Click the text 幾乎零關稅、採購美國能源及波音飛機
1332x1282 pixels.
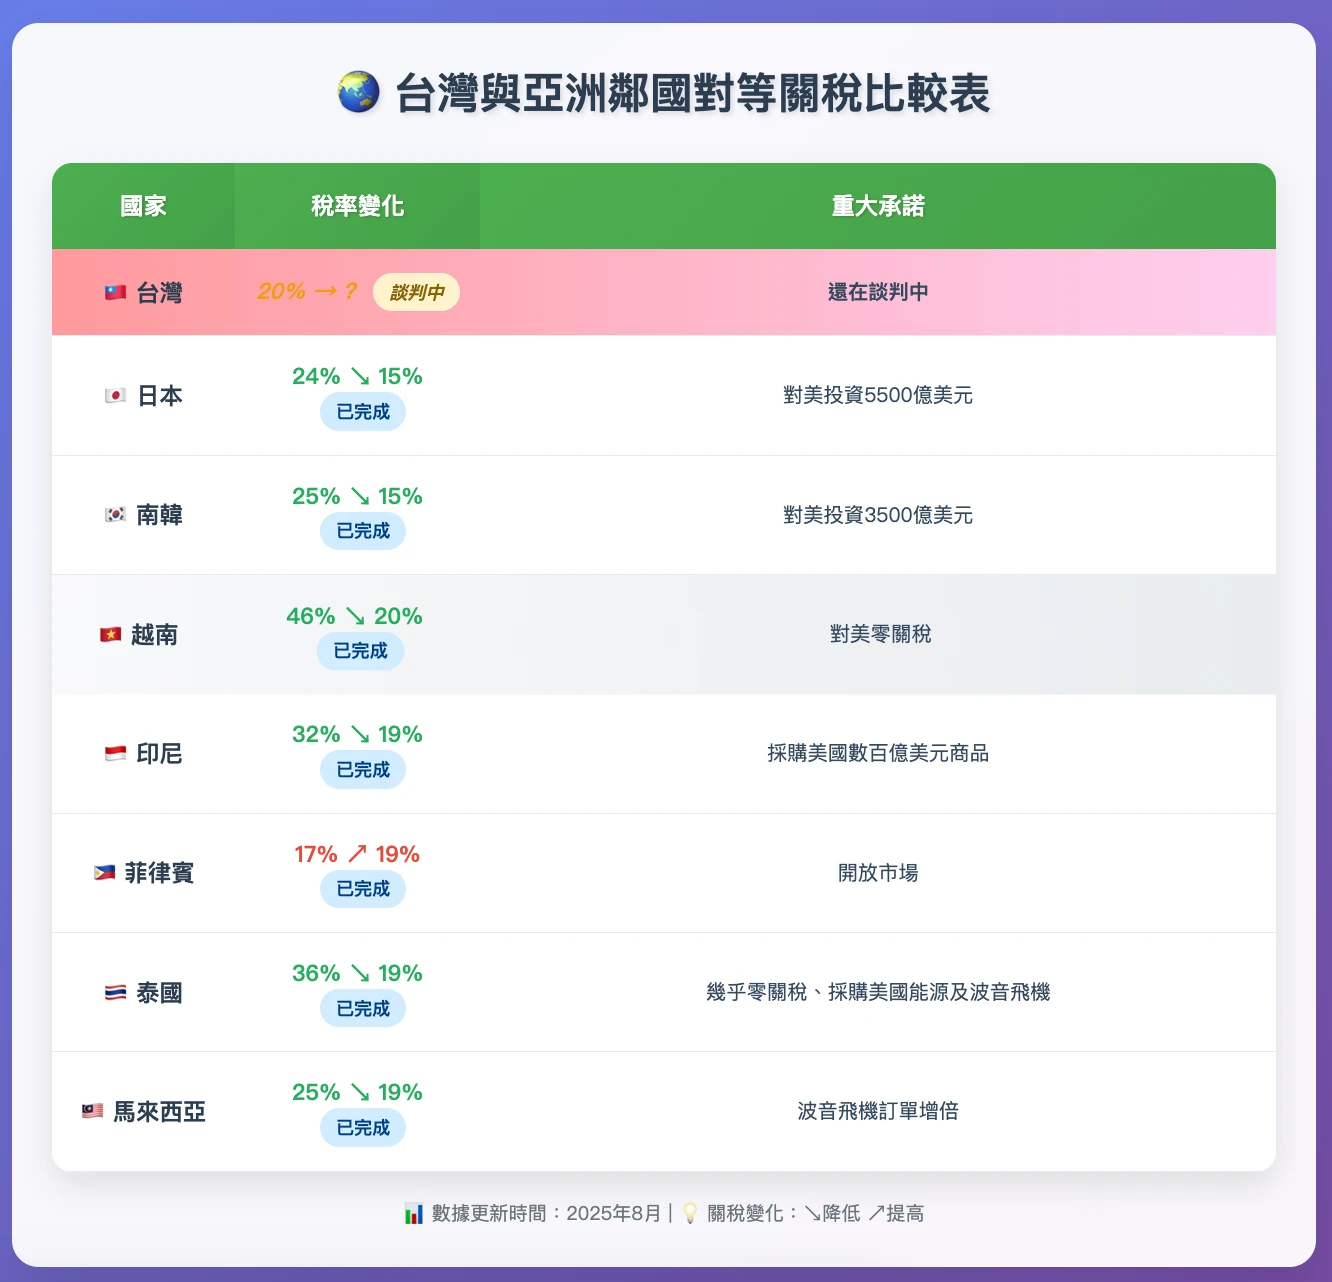(878, 993)
